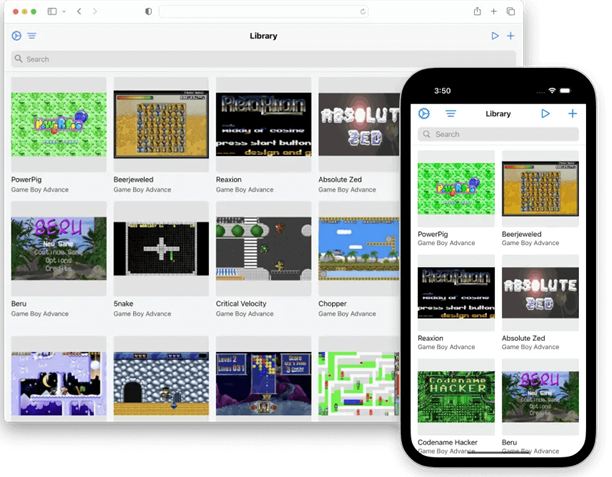The height and width of the screenshot is (477, 612).
Task: Open the Chopper game thumbnail
Action: [359, 249]
